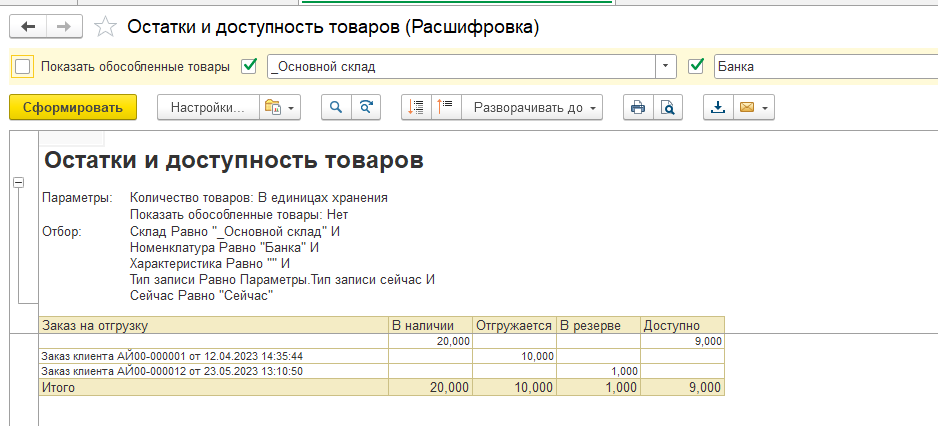Collapse all groups icon
Image resolution: width=938 pixels, height=426 pixels.
coord(416,108)
